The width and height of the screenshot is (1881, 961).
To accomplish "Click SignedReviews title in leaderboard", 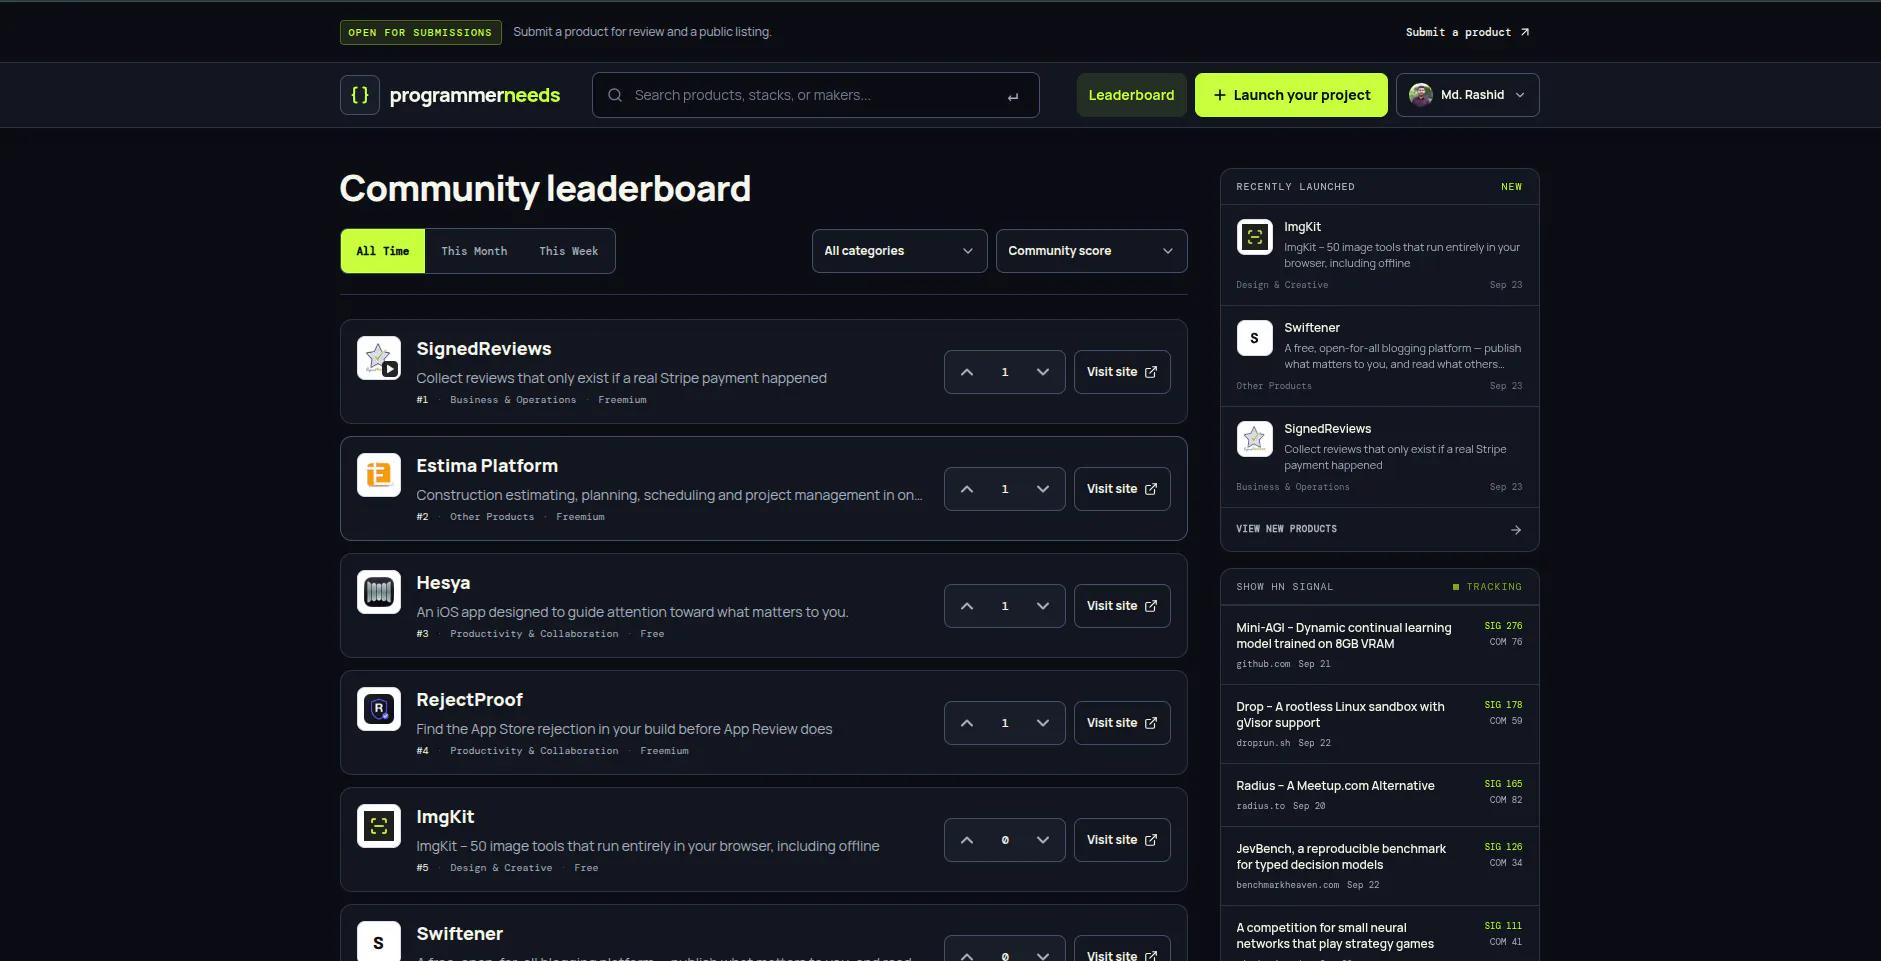I will [484, 349].
